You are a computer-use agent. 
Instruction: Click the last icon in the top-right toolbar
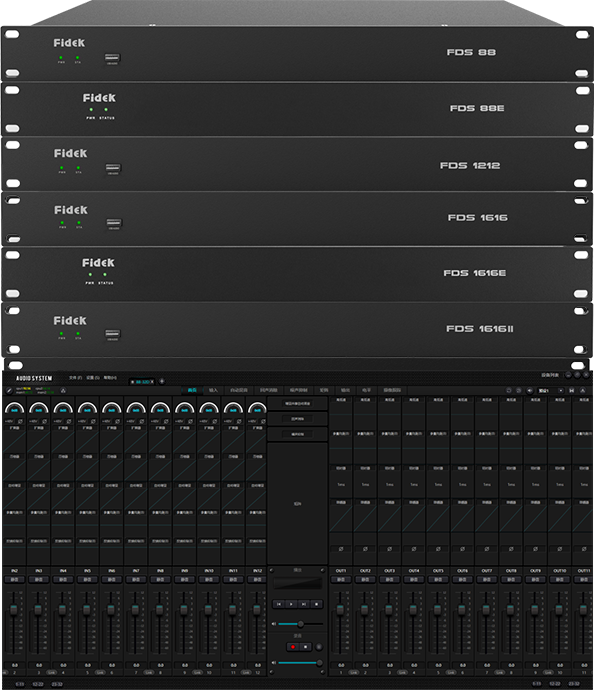tap(583, 390)
